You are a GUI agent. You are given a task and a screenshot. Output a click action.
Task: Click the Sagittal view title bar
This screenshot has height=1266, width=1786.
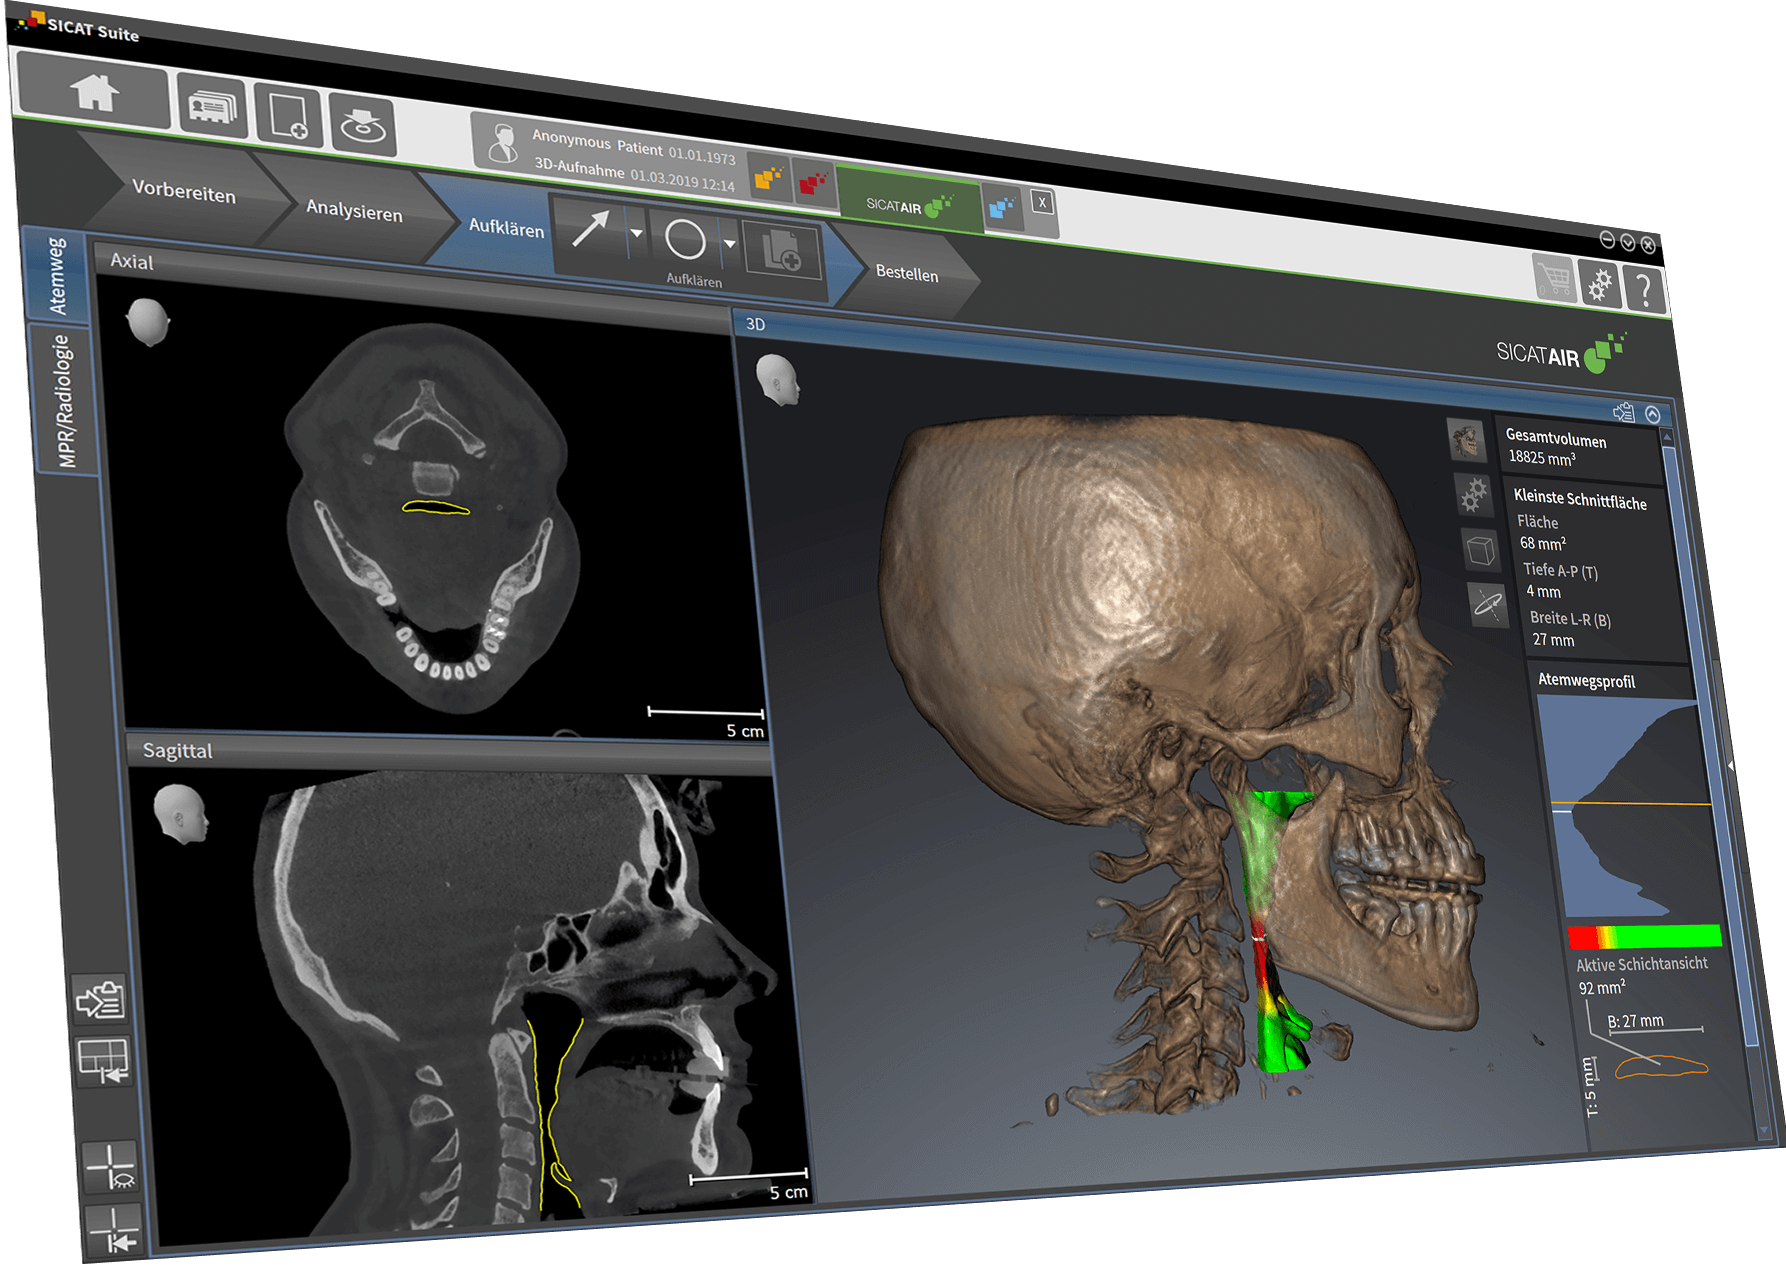[450, 753]
